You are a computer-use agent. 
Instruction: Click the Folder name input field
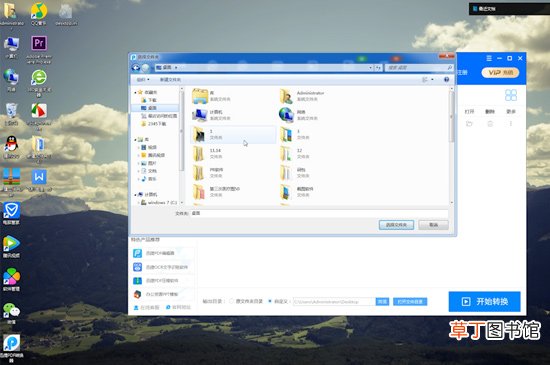click(x=319, y=213)
